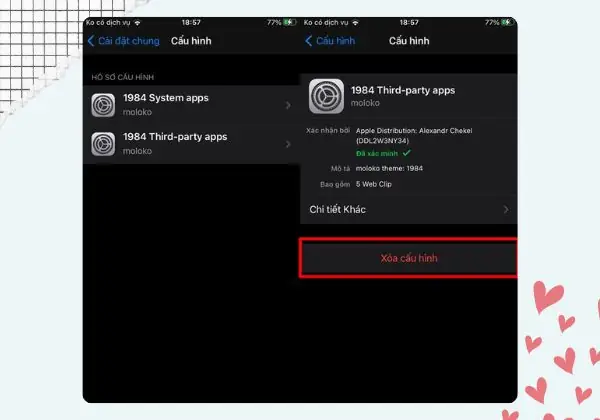Click gear icon of 1984 Third-party apps row
This screenshot has width=600, height=420.
[x=103, y=144]
